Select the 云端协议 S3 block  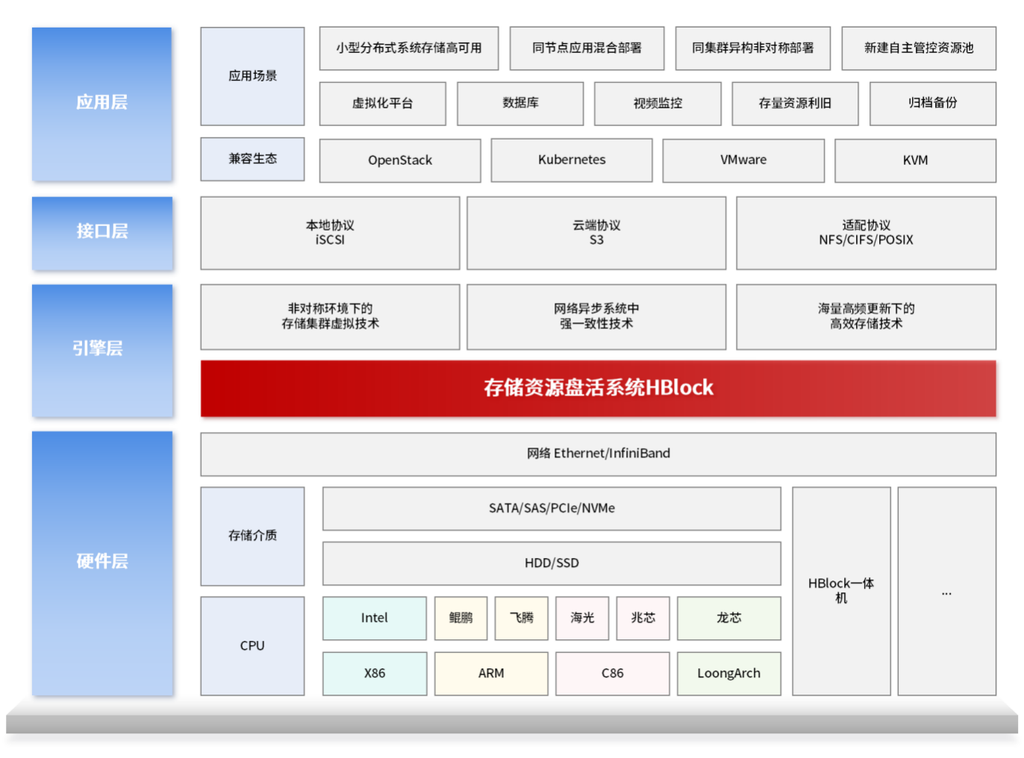pos(596,233)
